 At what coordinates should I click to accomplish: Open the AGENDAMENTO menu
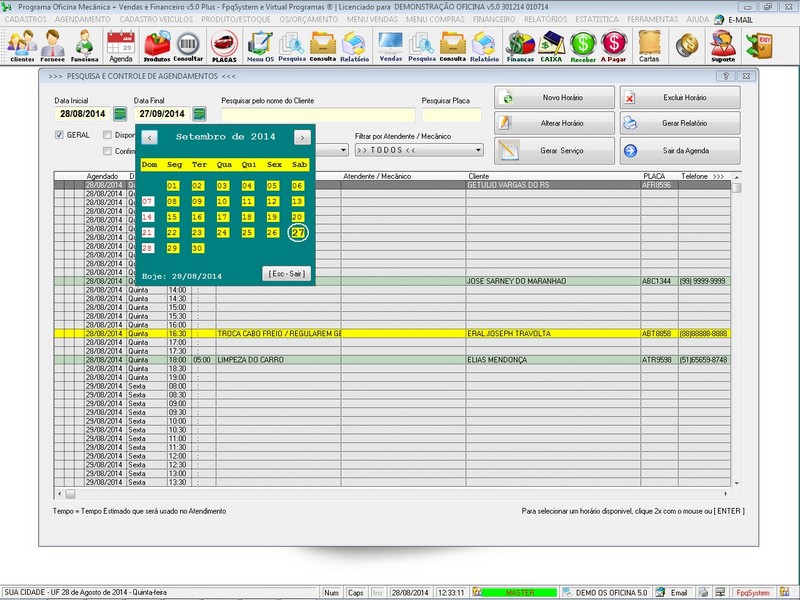pyautogui.click(x=83, y=19)
